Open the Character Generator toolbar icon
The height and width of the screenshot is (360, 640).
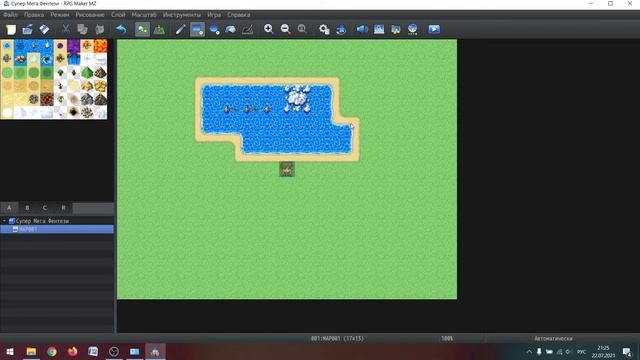click(x=396, y=29)
